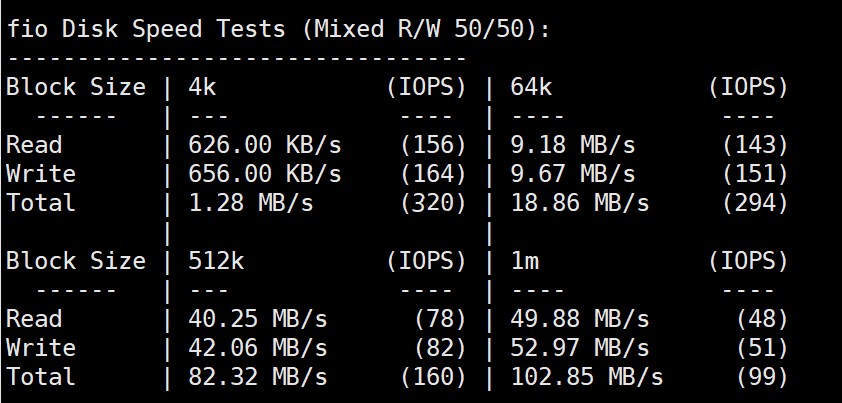The image size is (842, 403).
Task: Click the 1m total IOPS value (99)
Action: click(x=763, y=377)
